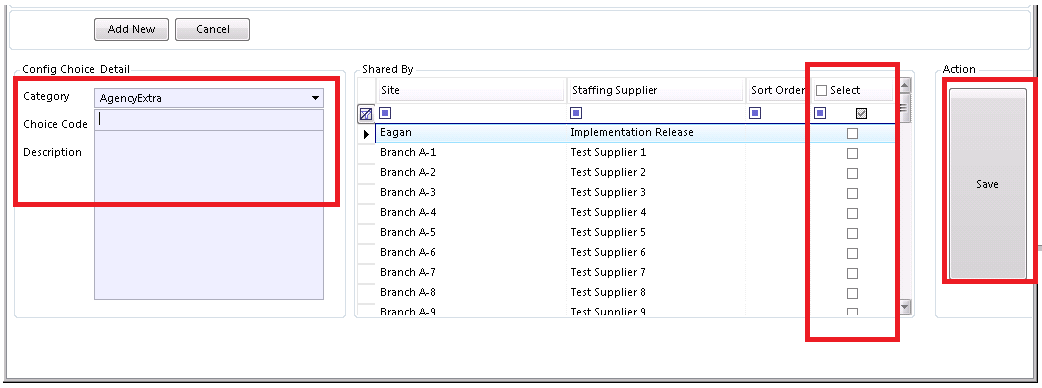Image resolution: width=1042 pixels, height=388 pixels.
Task: Click the Branch A-2 cell
Action: click(x=470, y=173)
